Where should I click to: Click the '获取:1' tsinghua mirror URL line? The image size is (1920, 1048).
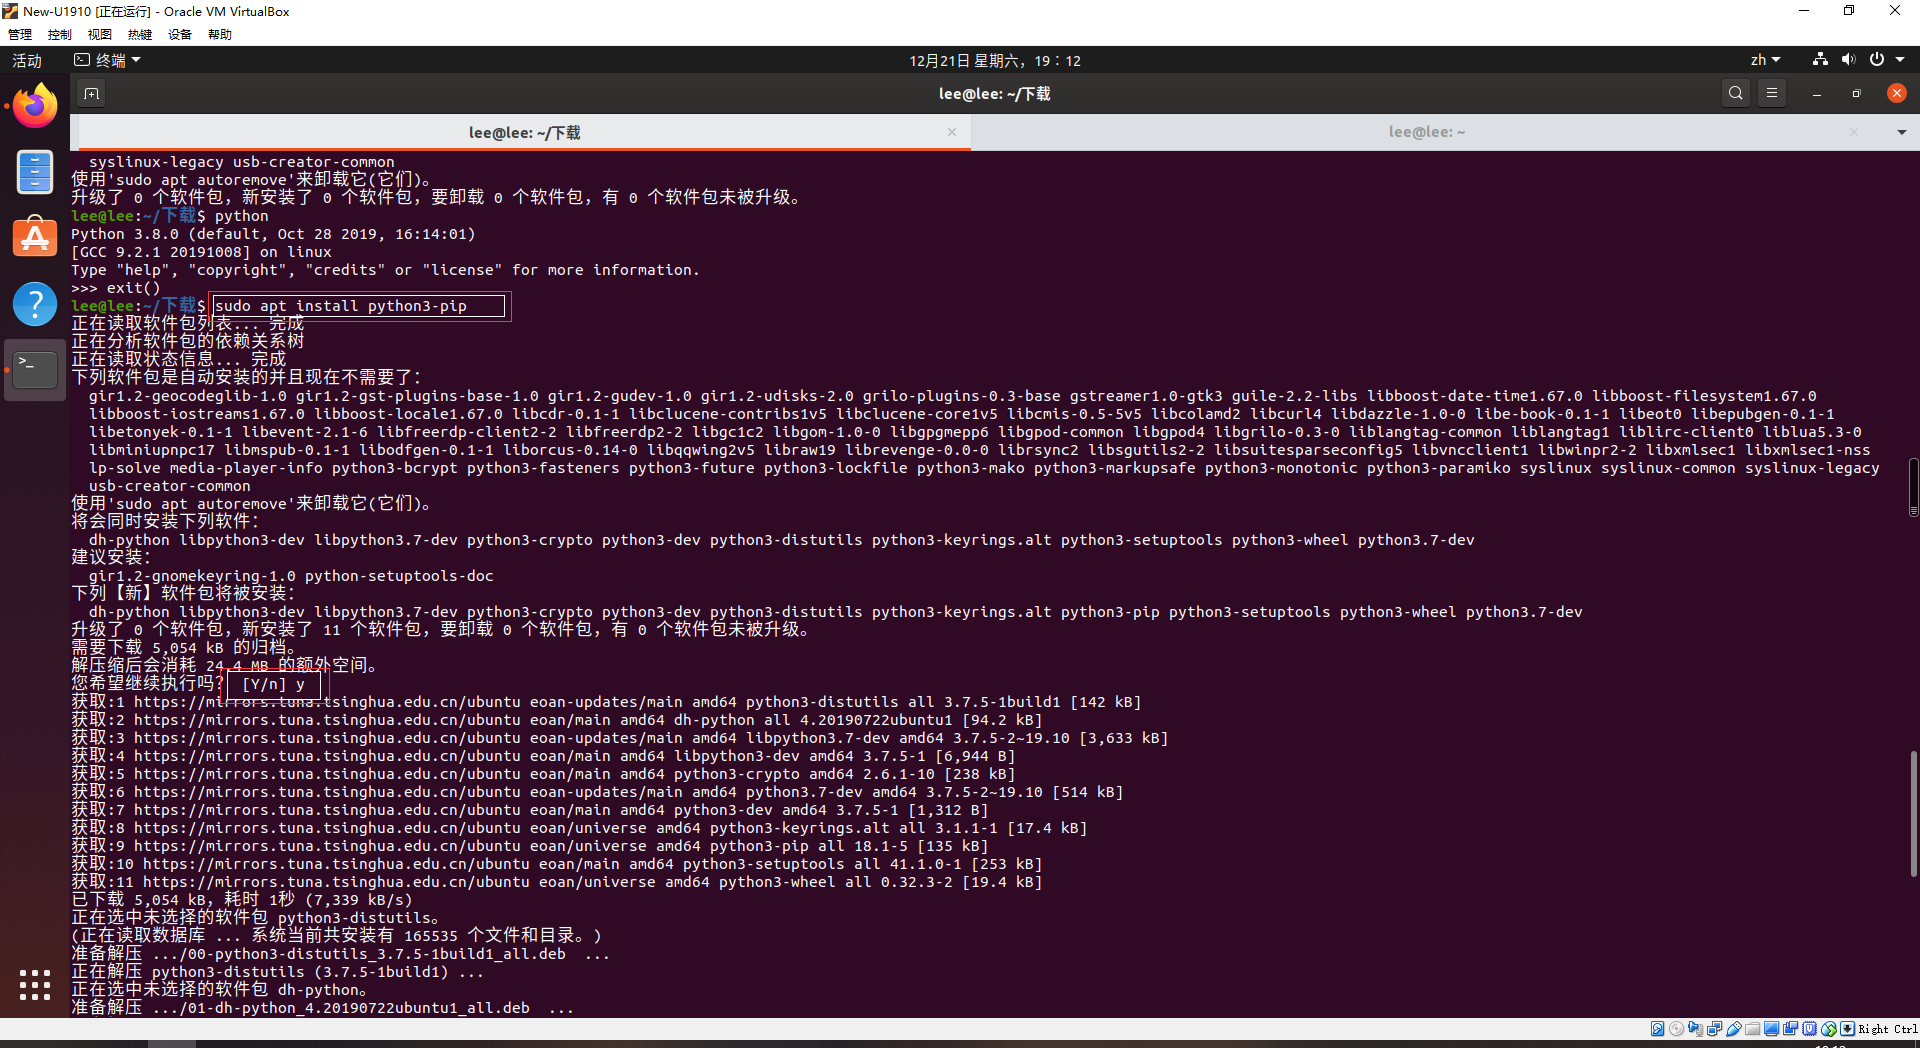tap(606, 702)
